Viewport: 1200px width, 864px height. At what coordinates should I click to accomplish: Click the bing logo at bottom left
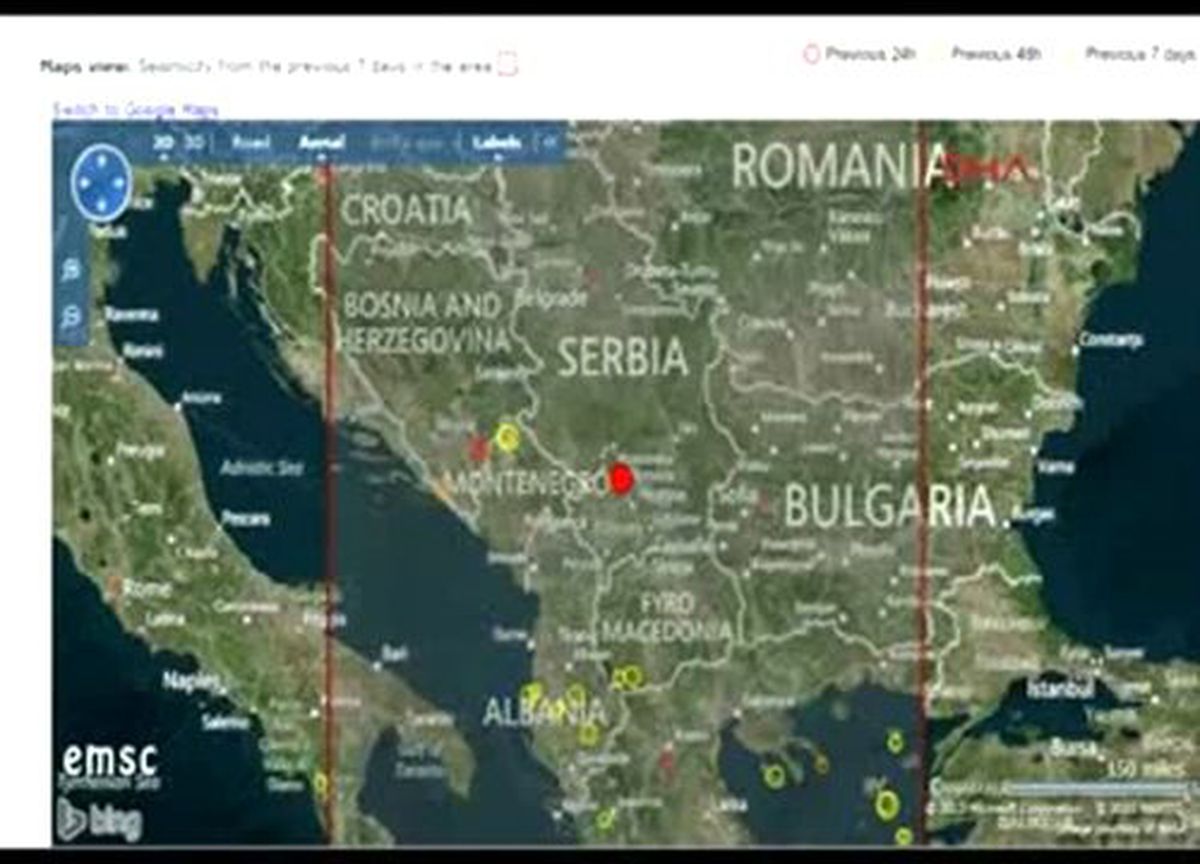(100, 821)
